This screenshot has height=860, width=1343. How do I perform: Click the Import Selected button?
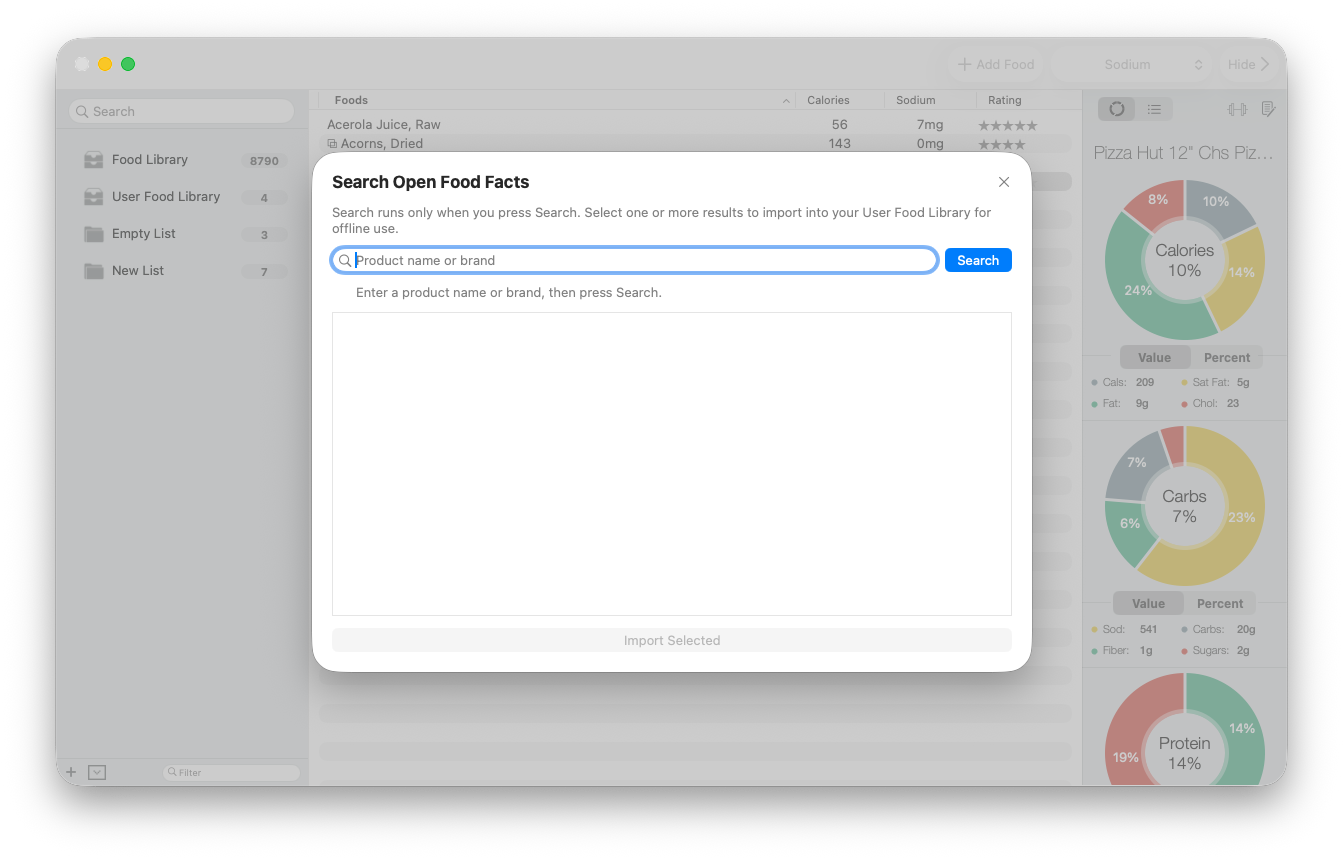pos(672,640)
